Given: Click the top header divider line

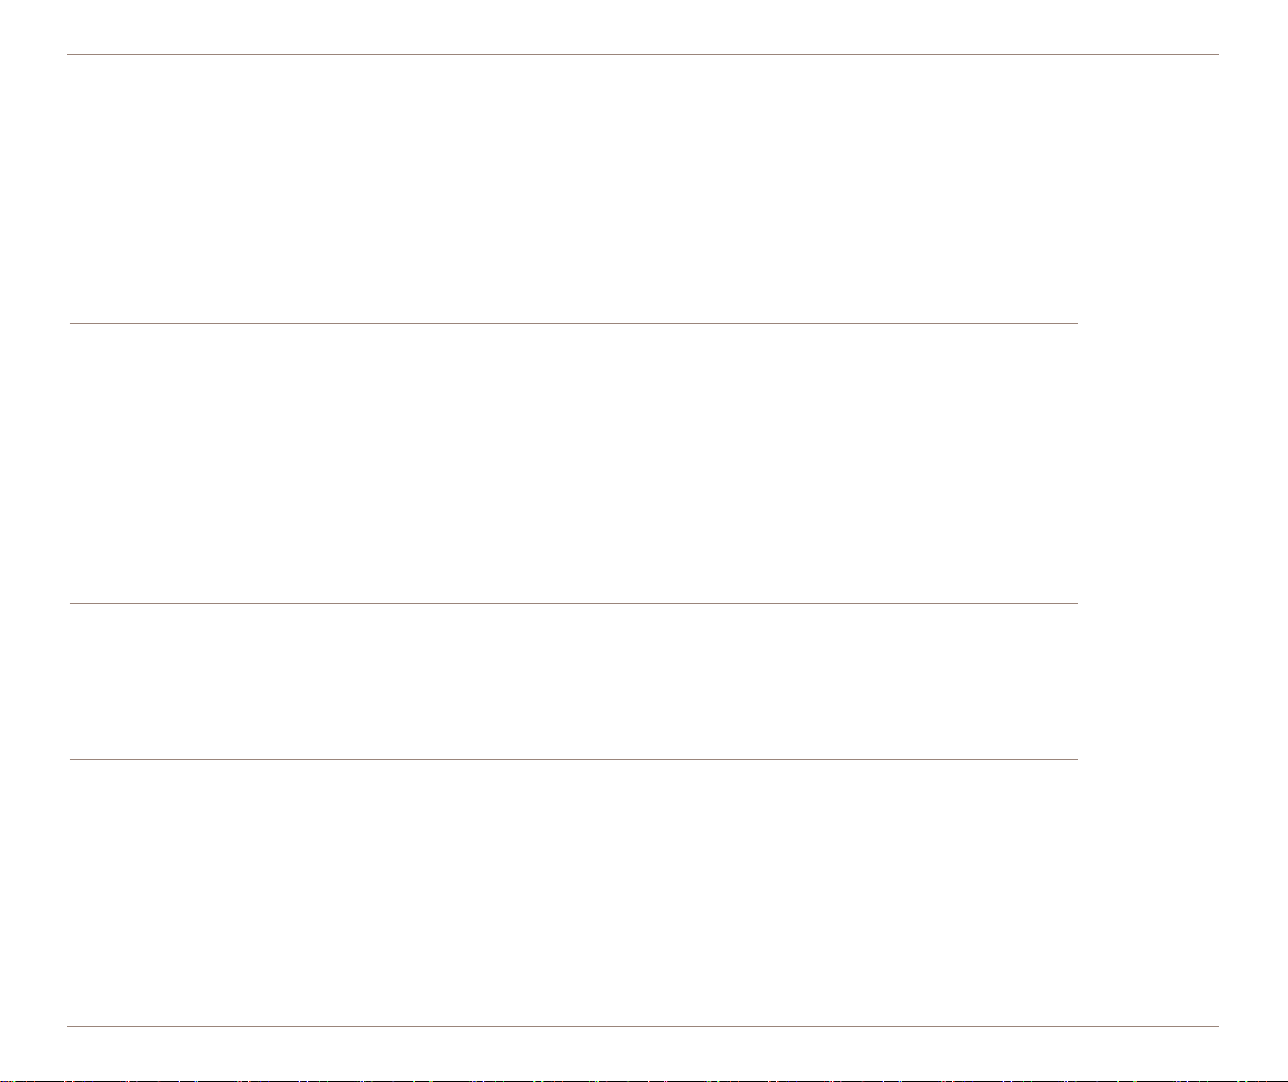Looking at the screenshot, I should (643, 54).
